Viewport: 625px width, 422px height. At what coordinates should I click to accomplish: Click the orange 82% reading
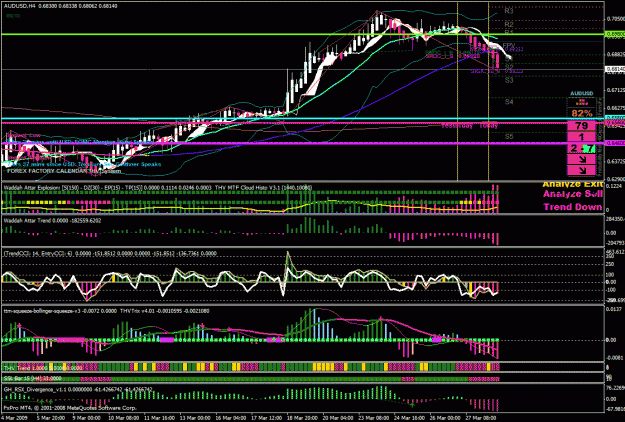582,113
